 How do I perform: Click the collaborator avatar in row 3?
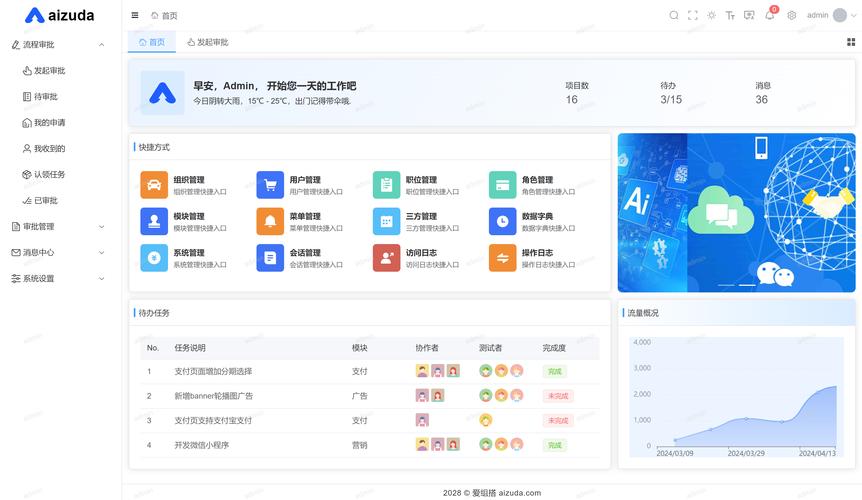[422, 420]
